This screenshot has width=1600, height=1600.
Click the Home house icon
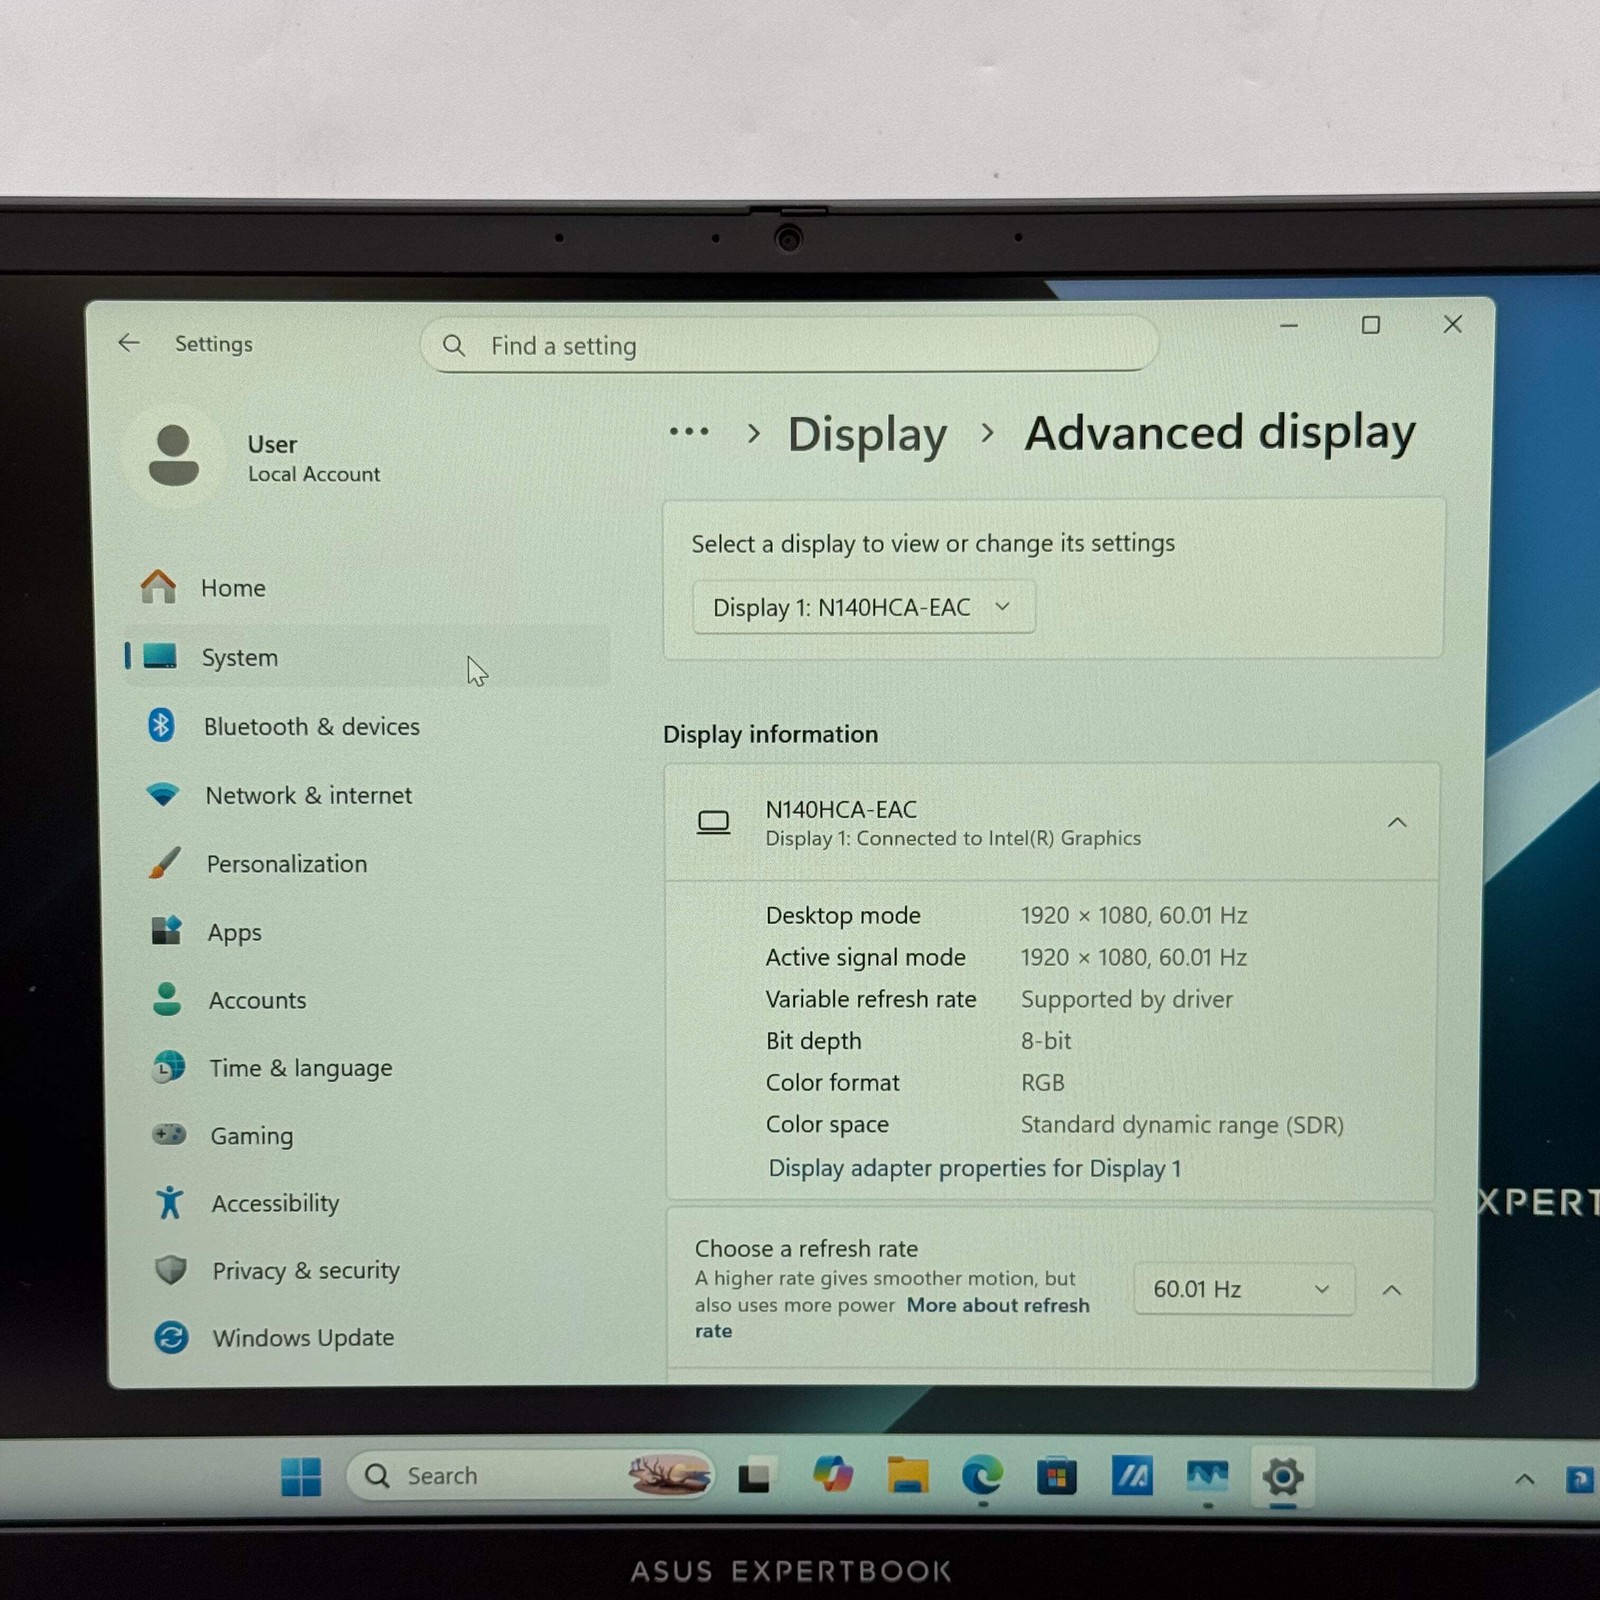158,587
